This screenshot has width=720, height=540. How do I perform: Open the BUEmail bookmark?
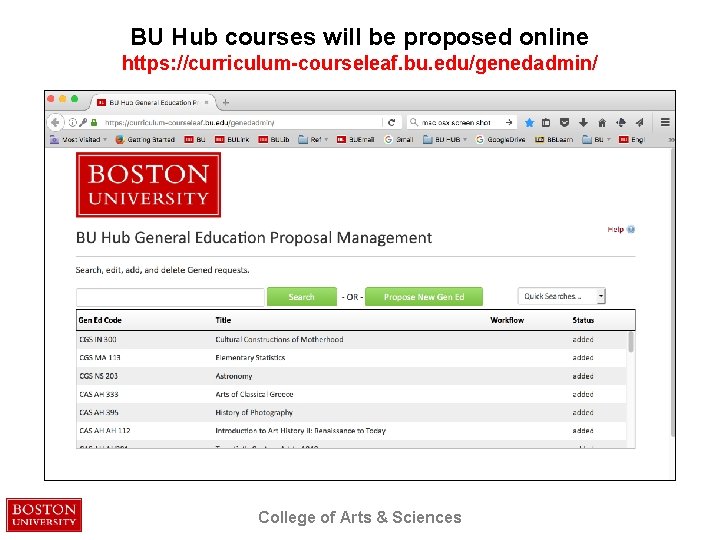click(x=355, y=140)
